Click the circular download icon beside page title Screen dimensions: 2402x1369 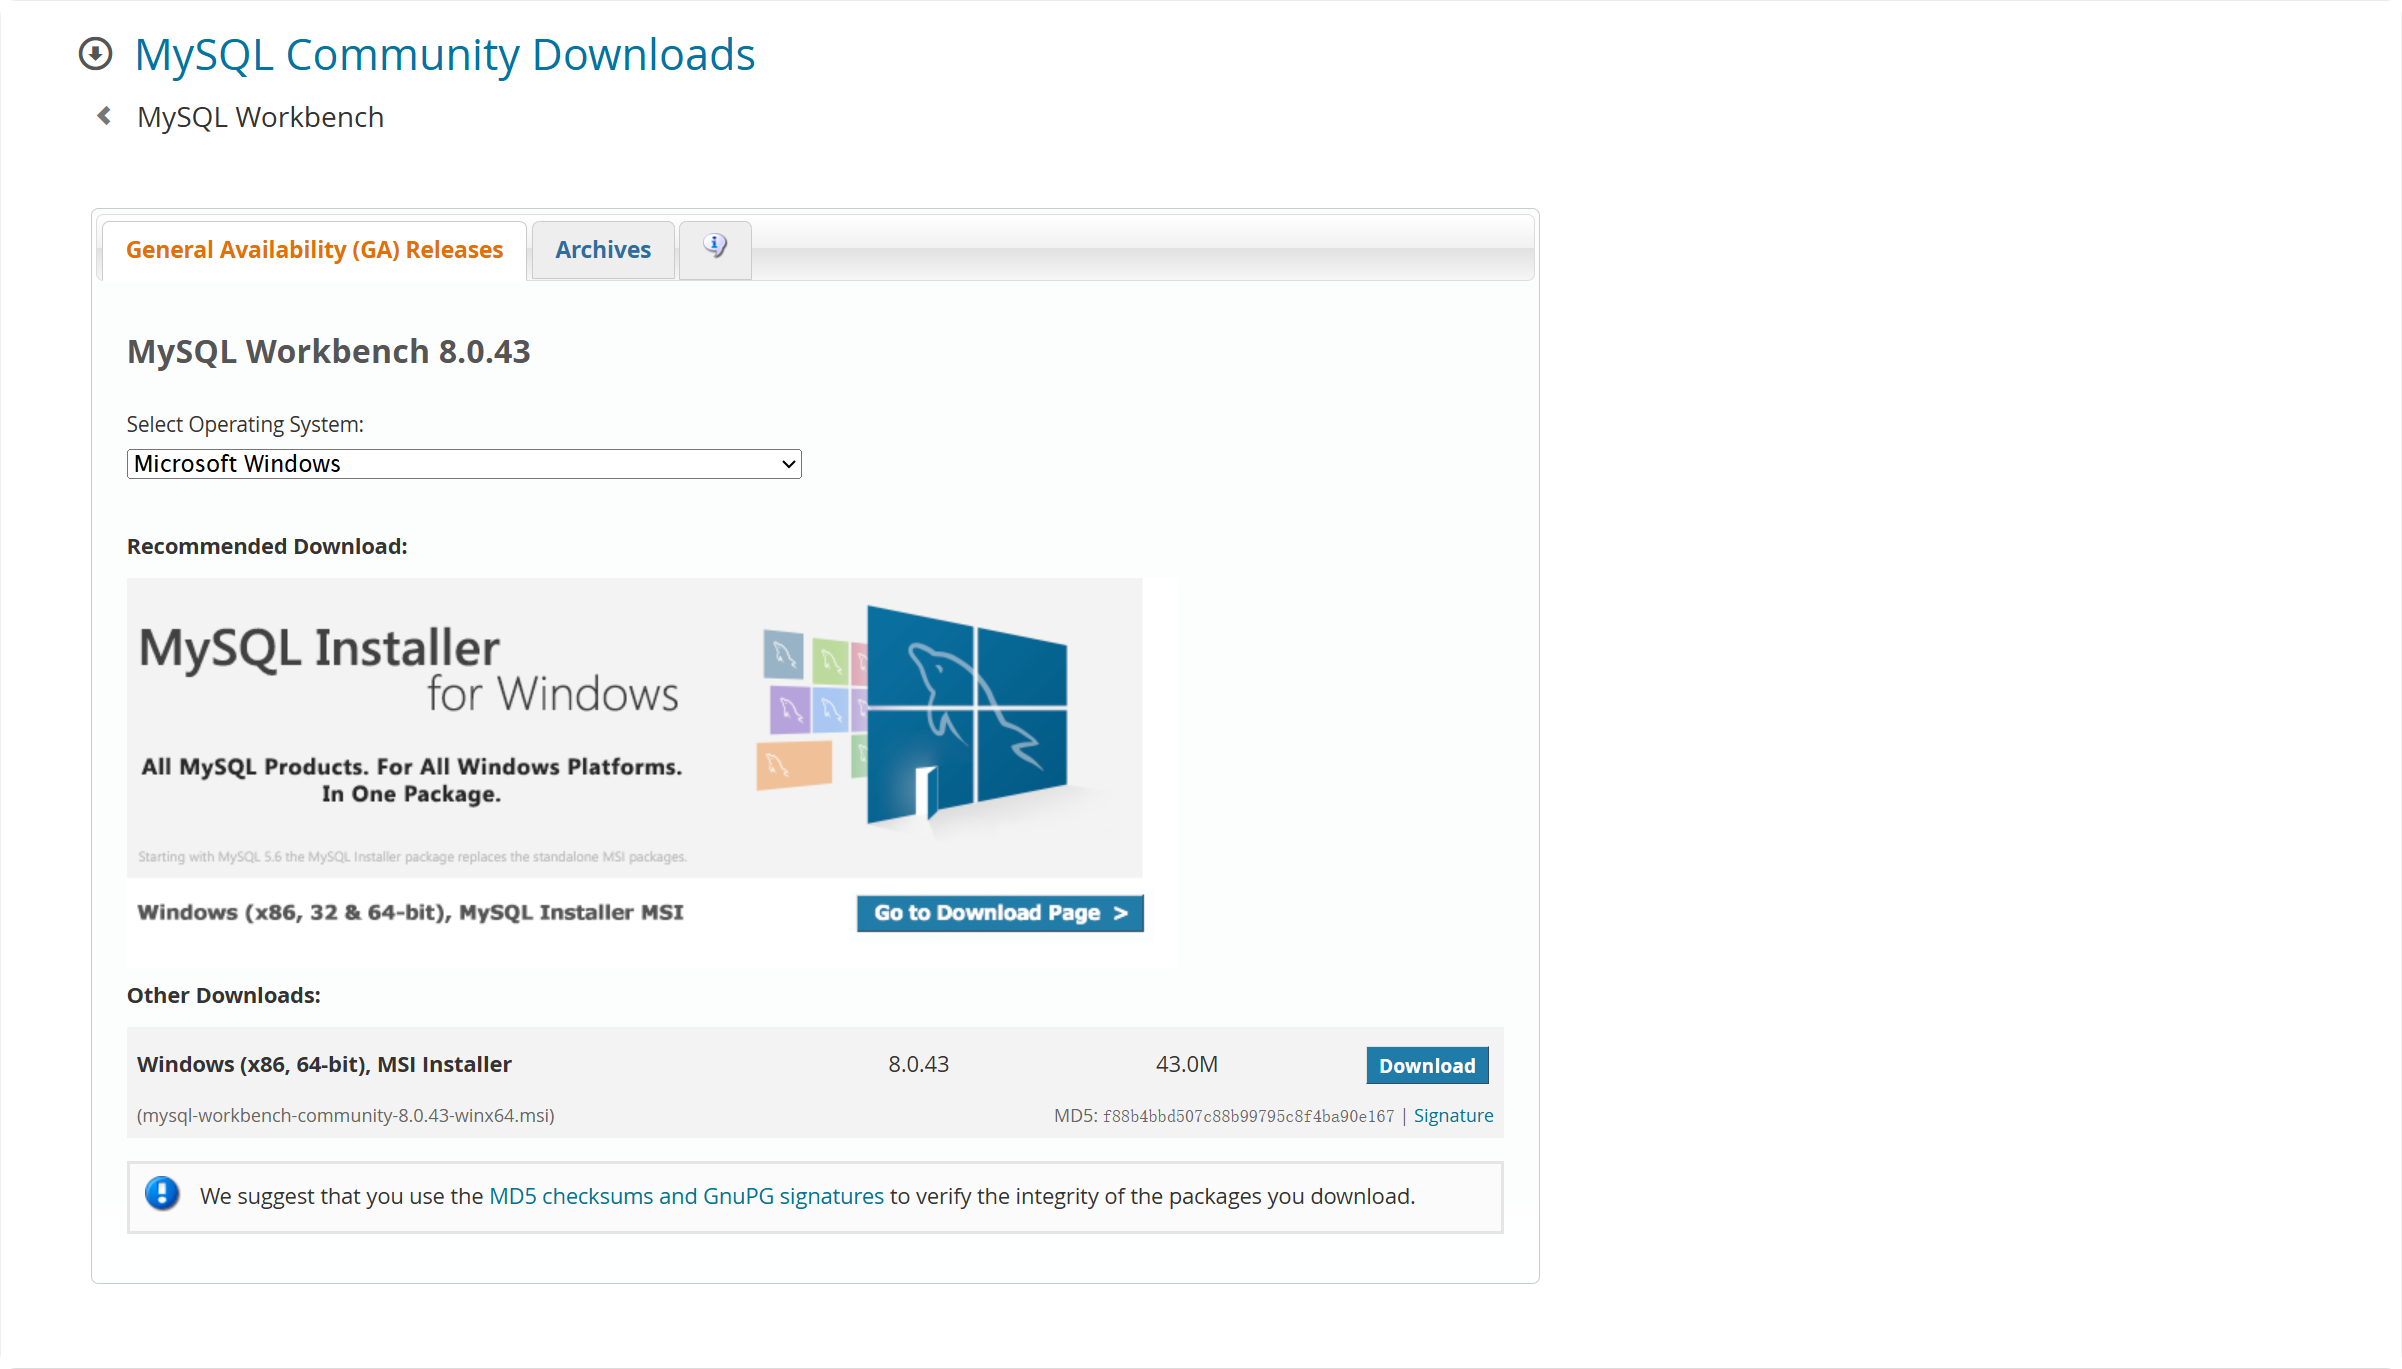(x=96, y=54)
